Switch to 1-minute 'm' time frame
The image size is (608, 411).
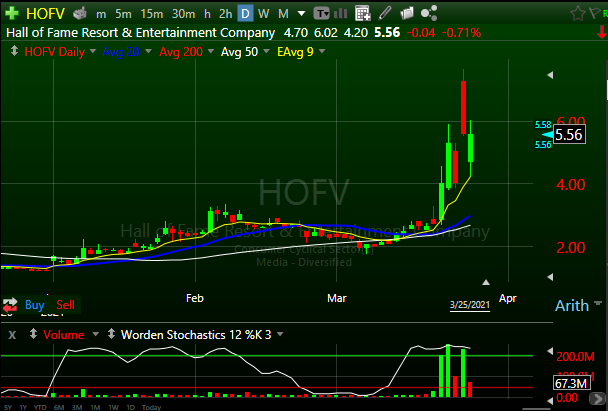tap(101, 14)
